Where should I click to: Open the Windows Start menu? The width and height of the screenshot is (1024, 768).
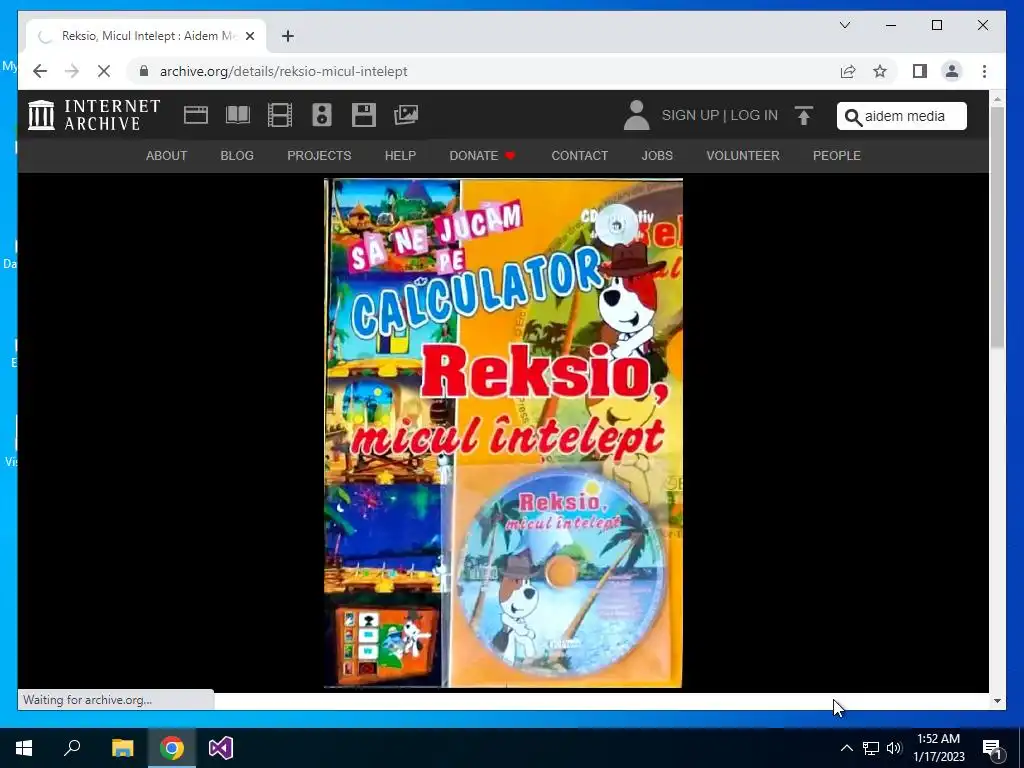click(x=24, y=748)
